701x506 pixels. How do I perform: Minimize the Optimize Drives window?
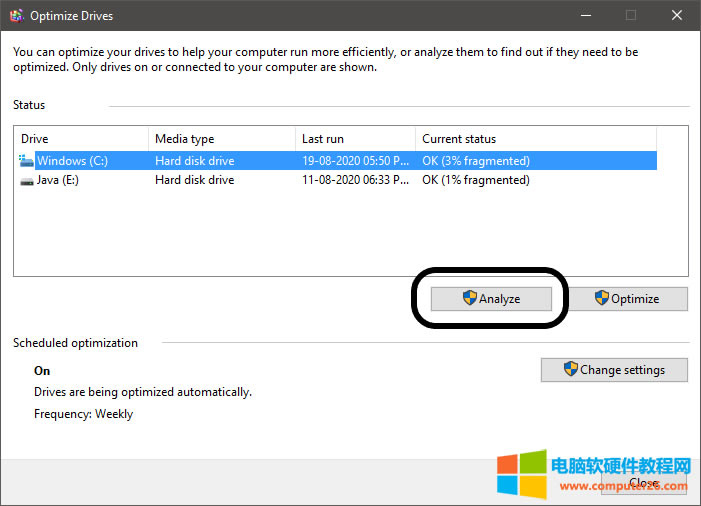pyautogui.click(x=586, y=15)
